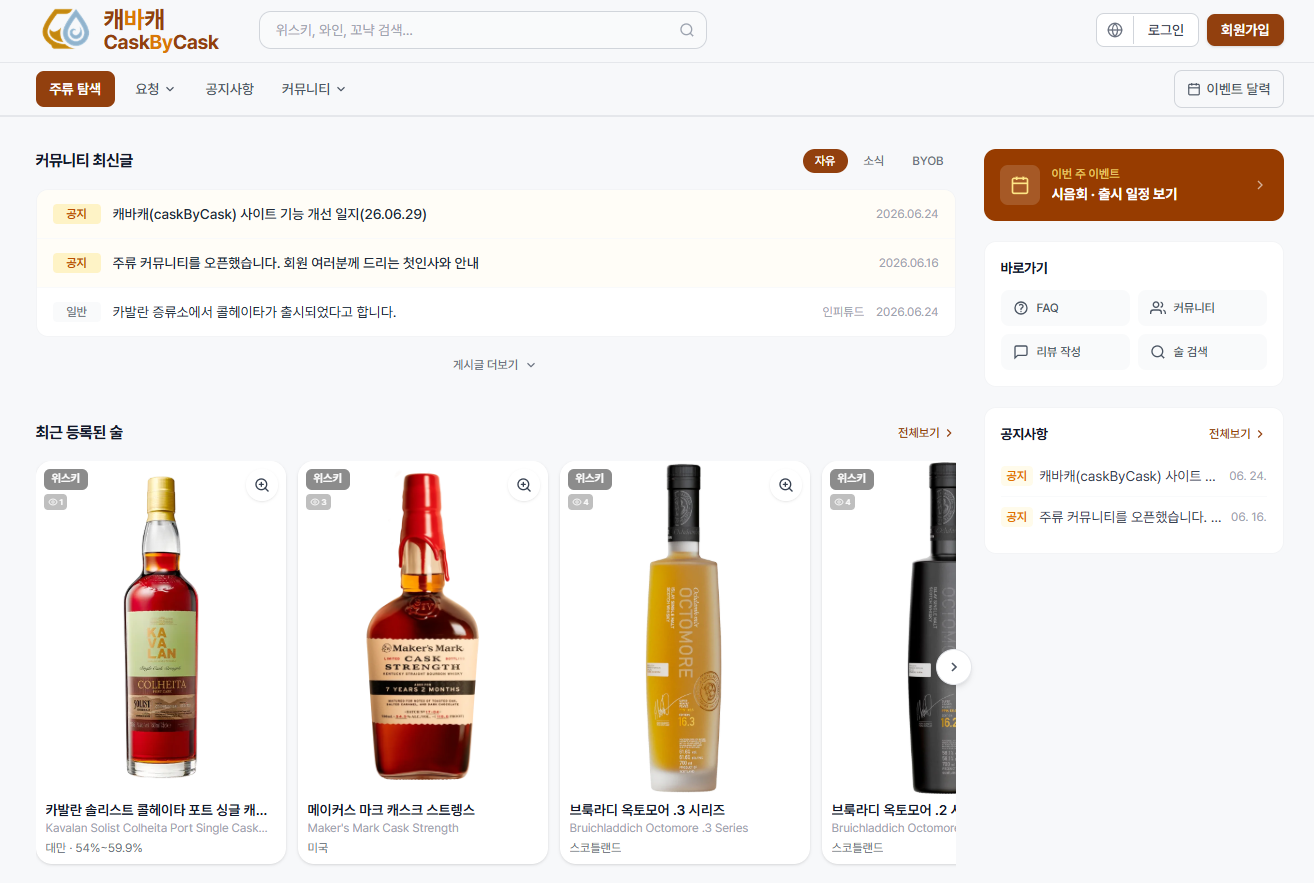Open Bruichladdich Octomore .3 Series bottle card
The height and width of the screenshot is (883, 1314).
[685, 662]
